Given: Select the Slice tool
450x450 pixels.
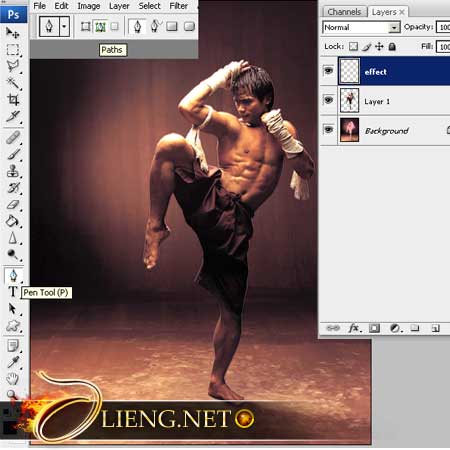Looking at the screenshot, I should click(13, 116).
